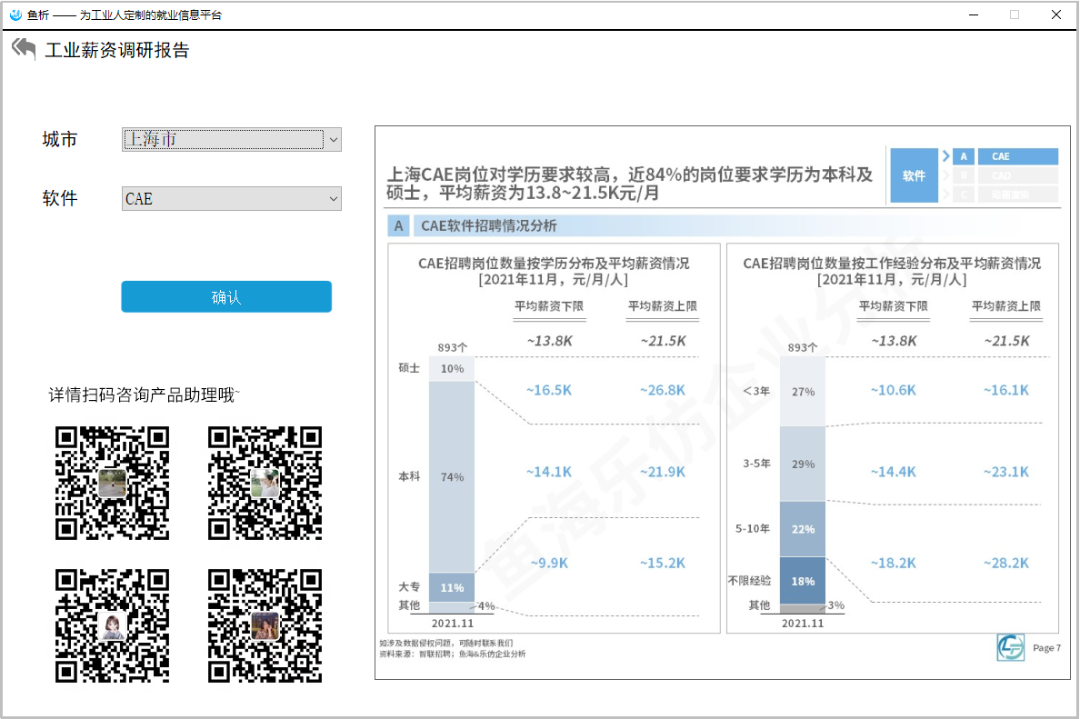The width and height of the screenshot is (1080, 719).
Task: Click the 大专 11% bar segment
Action: click(x=452, y=587)
